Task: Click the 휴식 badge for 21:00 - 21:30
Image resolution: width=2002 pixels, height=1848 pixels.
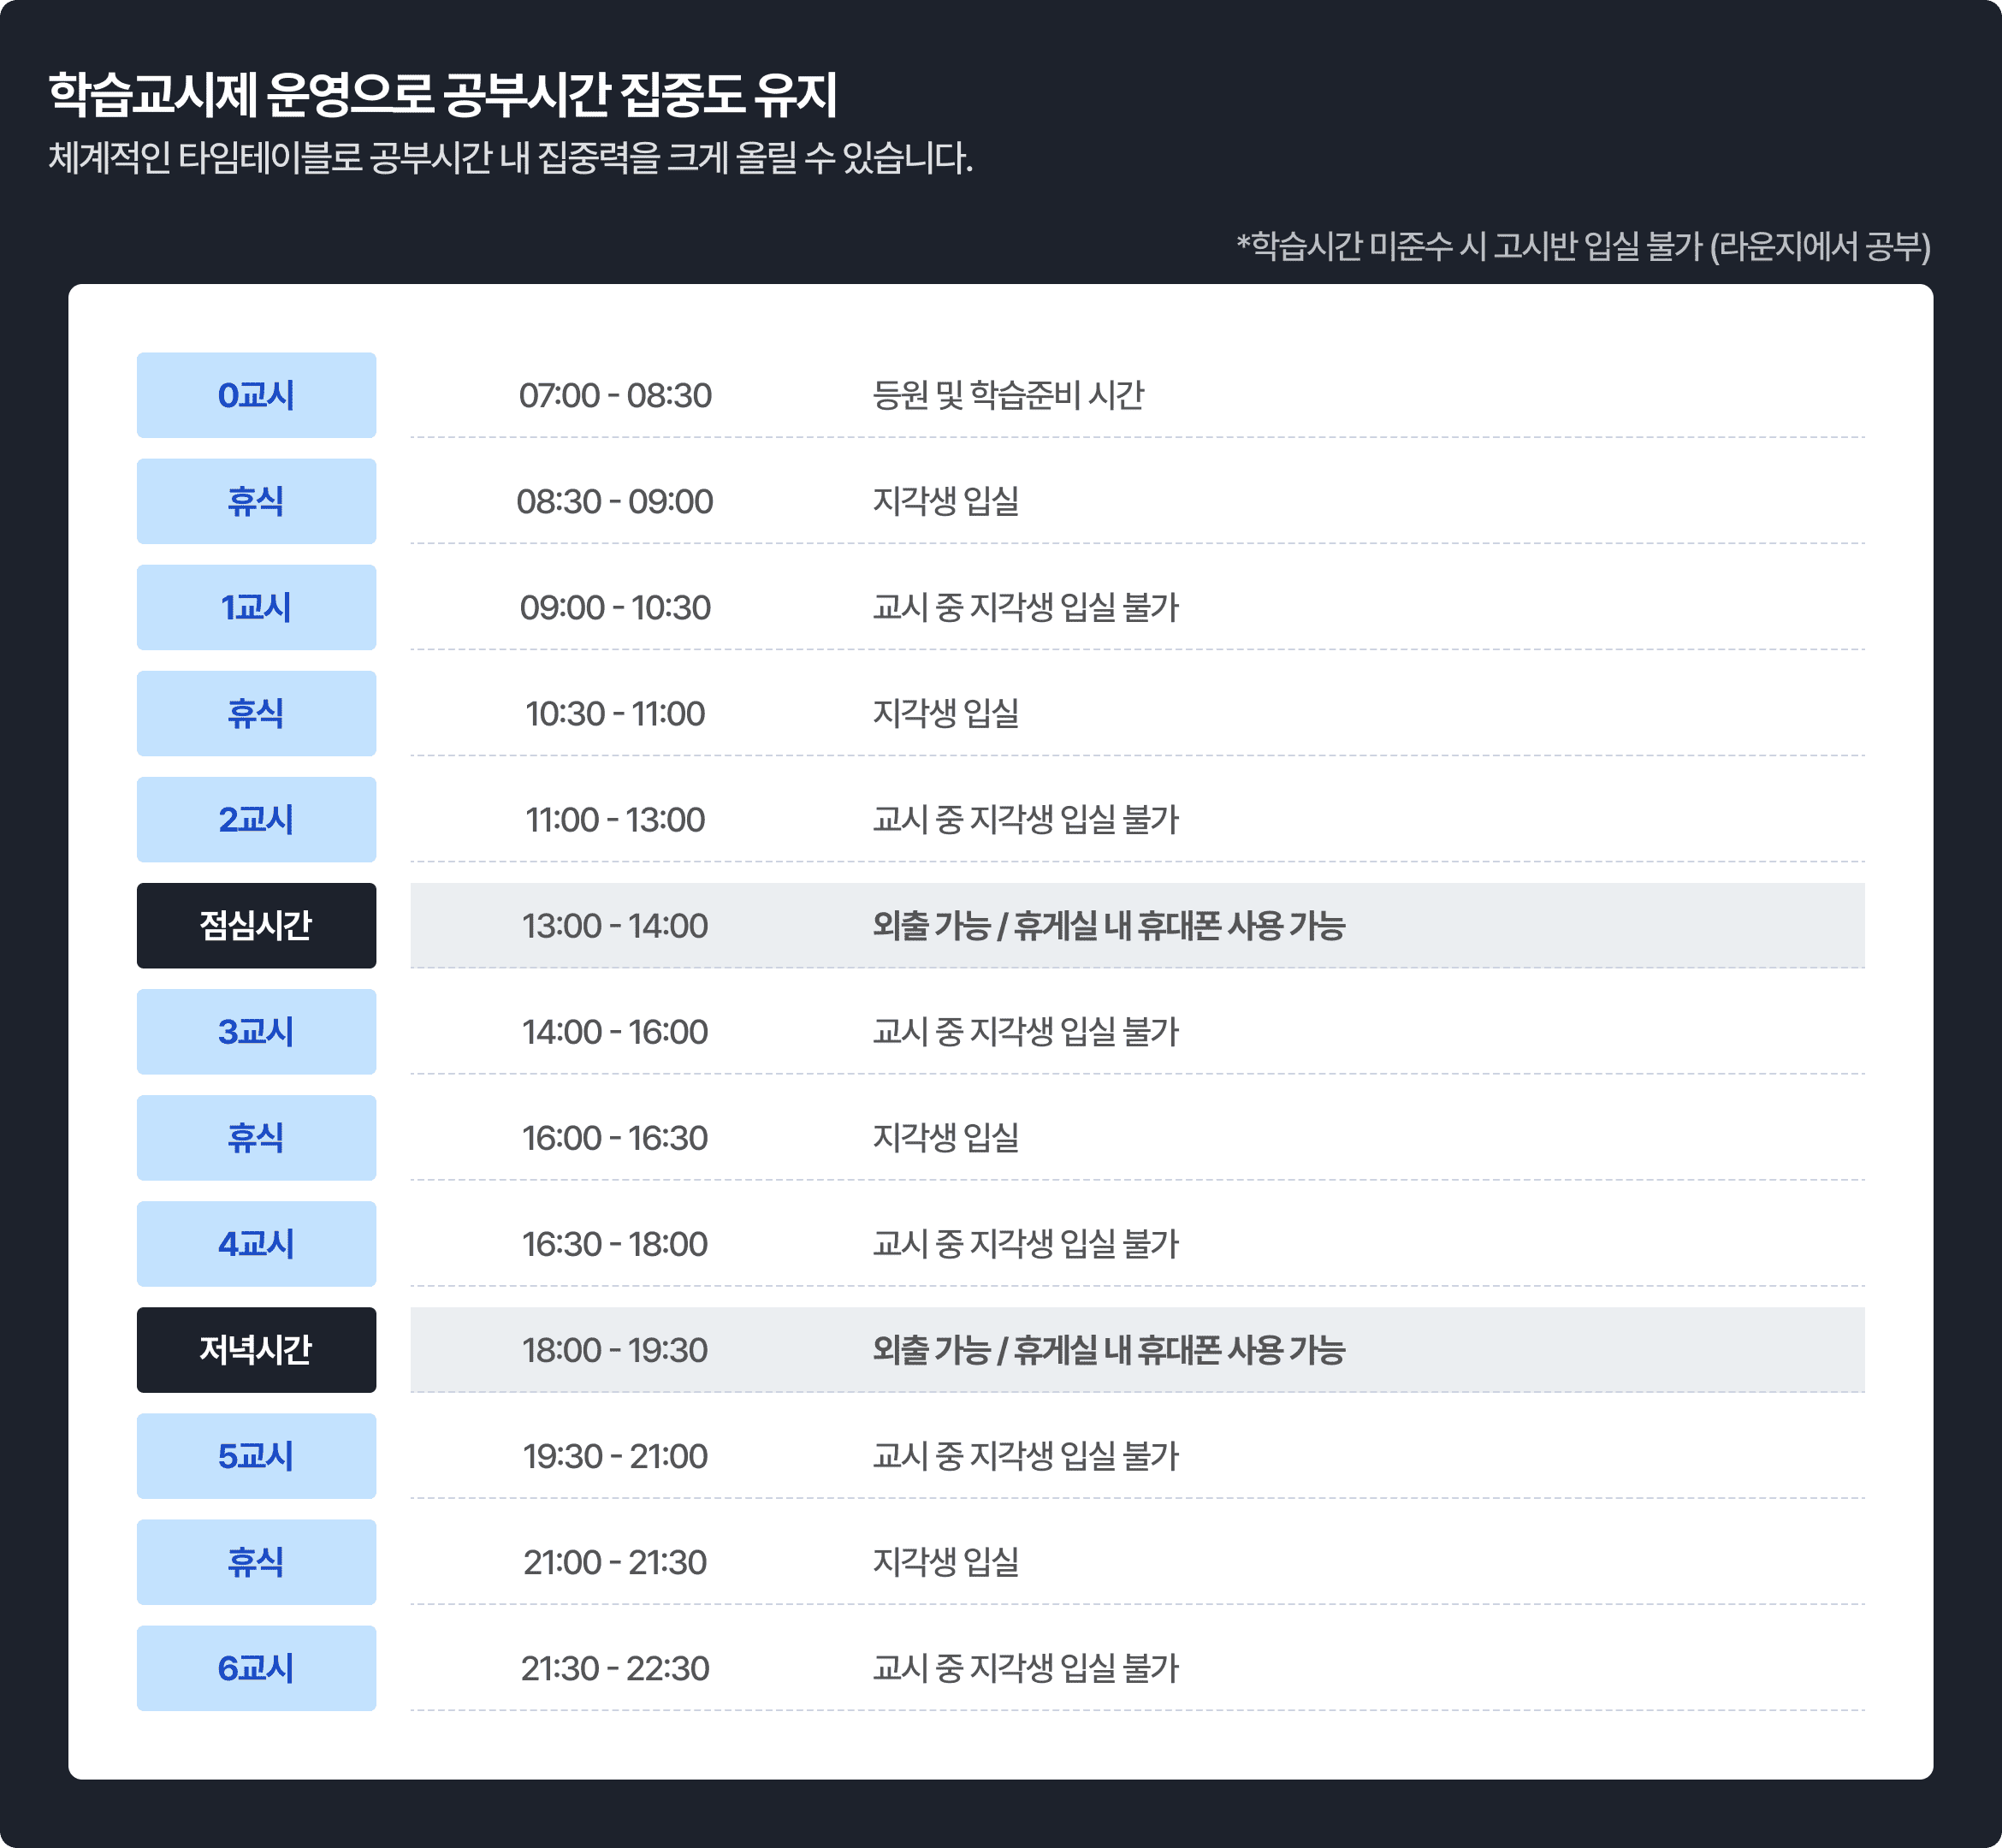Action: click(x=256, y=1561)
